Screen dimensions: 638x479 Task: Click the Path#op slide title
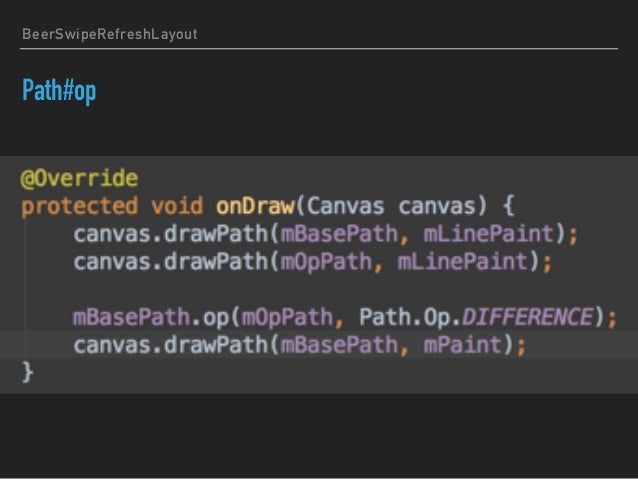(x=59, y=90)
